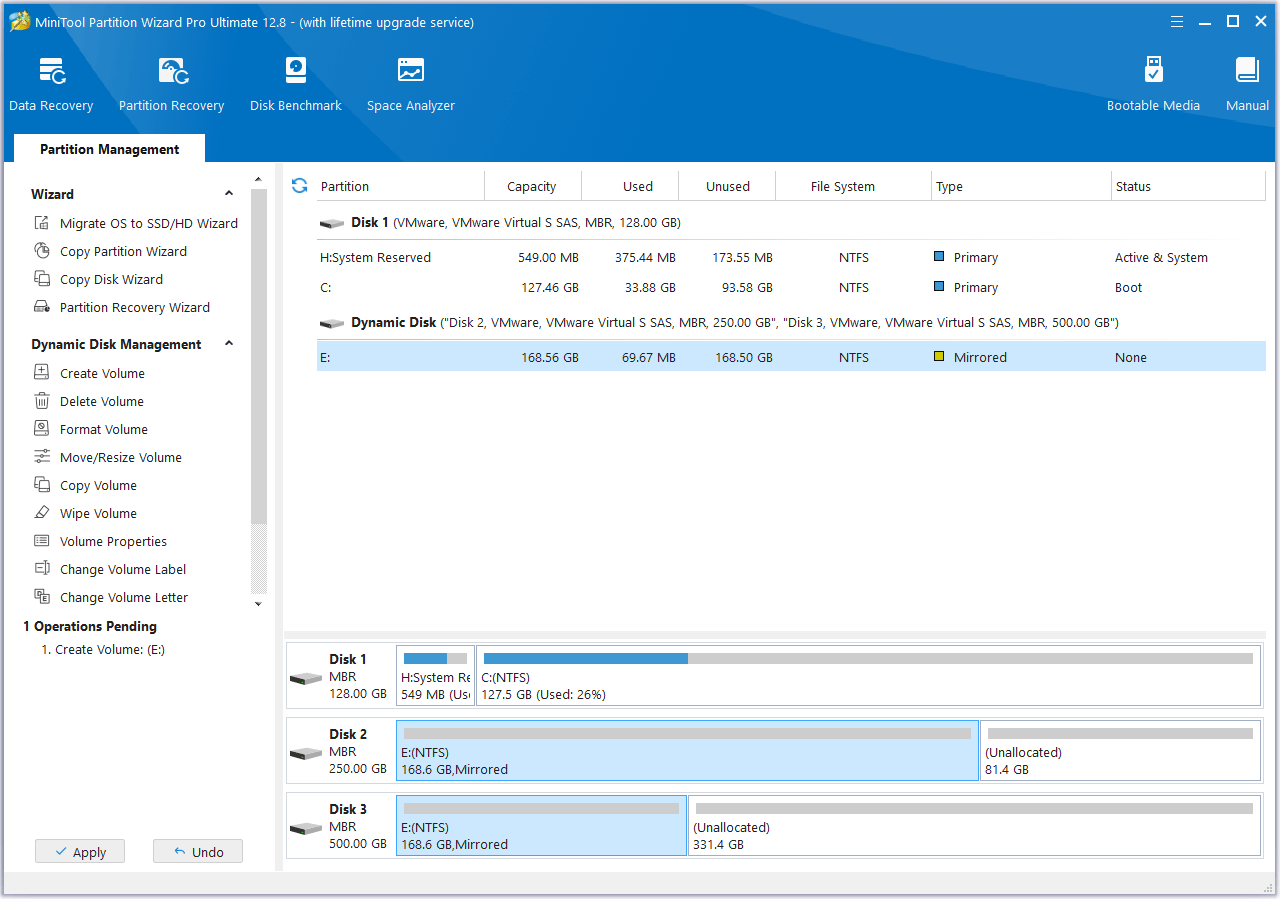Sort by the Status column header
This screenshot has width=1280, height=899.
1189,186
